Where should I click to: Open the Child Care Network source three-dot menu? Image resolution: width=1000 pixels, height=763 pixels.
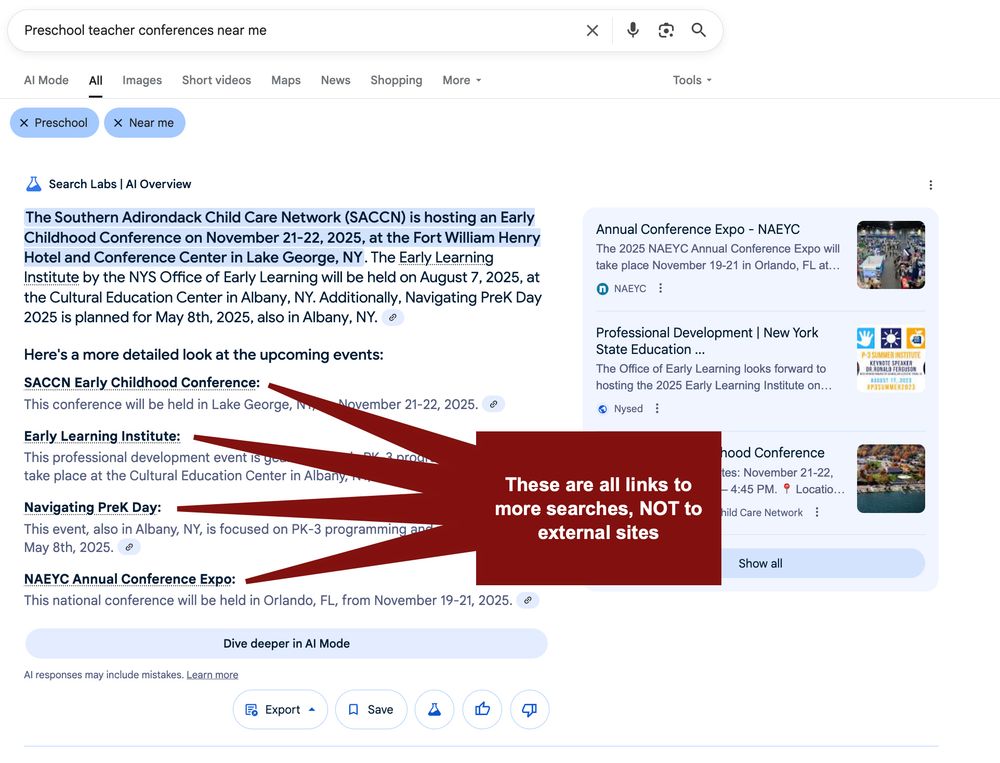(817, 512)
